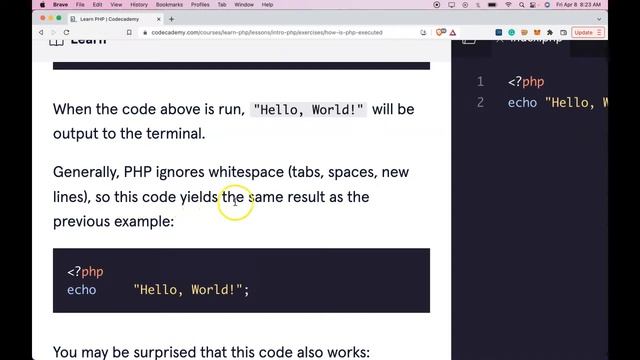Go back to the previous page
The image size is (640, 360).
[41, 32]
